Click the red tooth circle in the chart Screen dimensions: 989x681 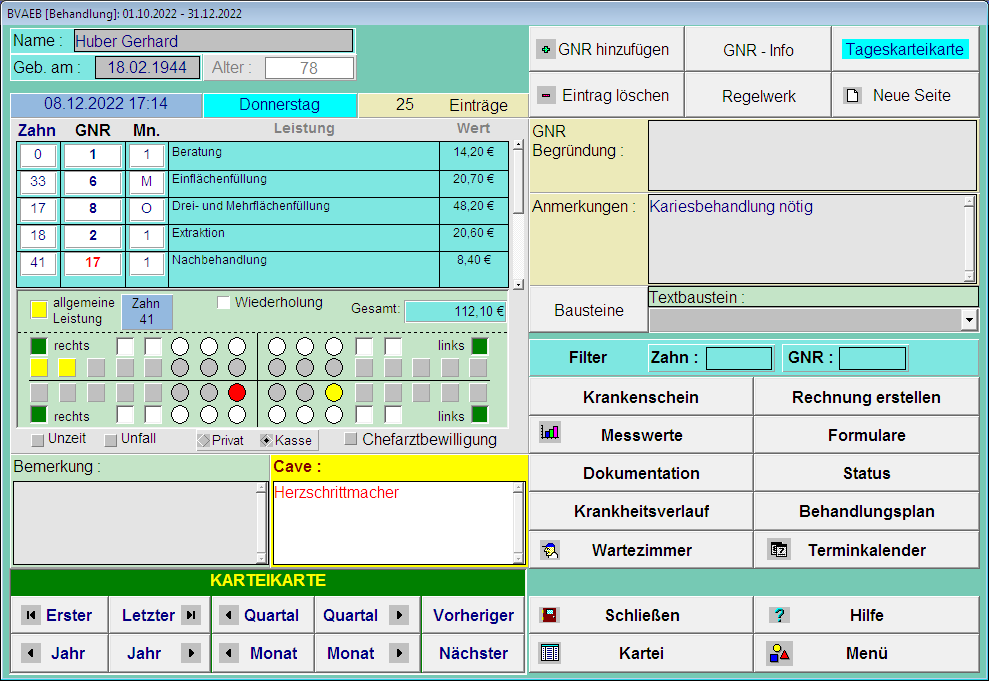(237, 392)
